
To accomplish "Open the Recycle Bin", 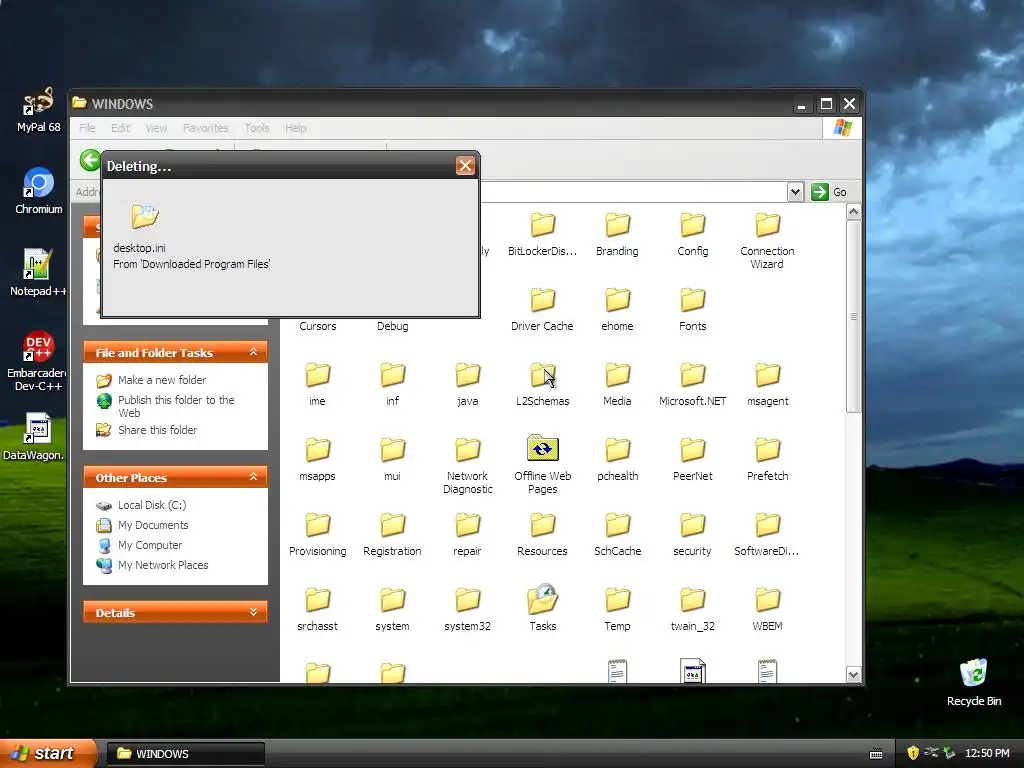I will pos(974,682).
